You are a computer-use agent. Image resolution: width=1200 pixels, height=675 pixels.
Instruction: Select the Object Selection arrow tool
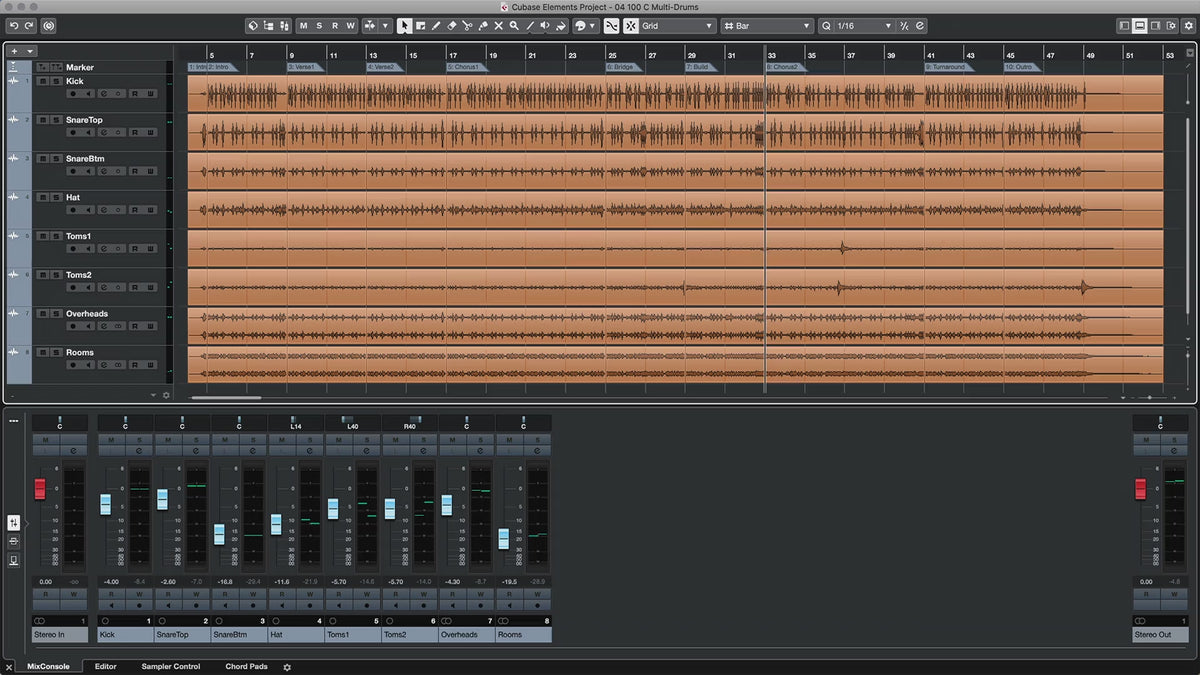[404, 26]
